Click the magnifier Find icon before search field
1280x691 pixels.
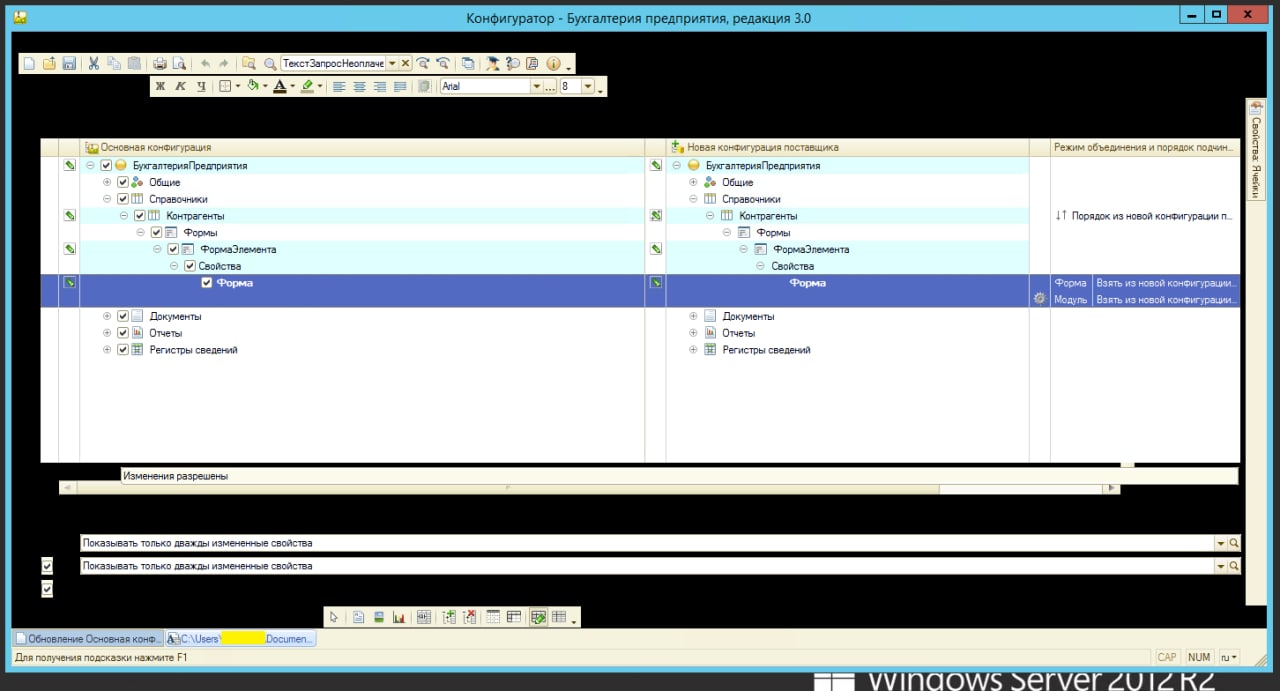pos(270,63)
